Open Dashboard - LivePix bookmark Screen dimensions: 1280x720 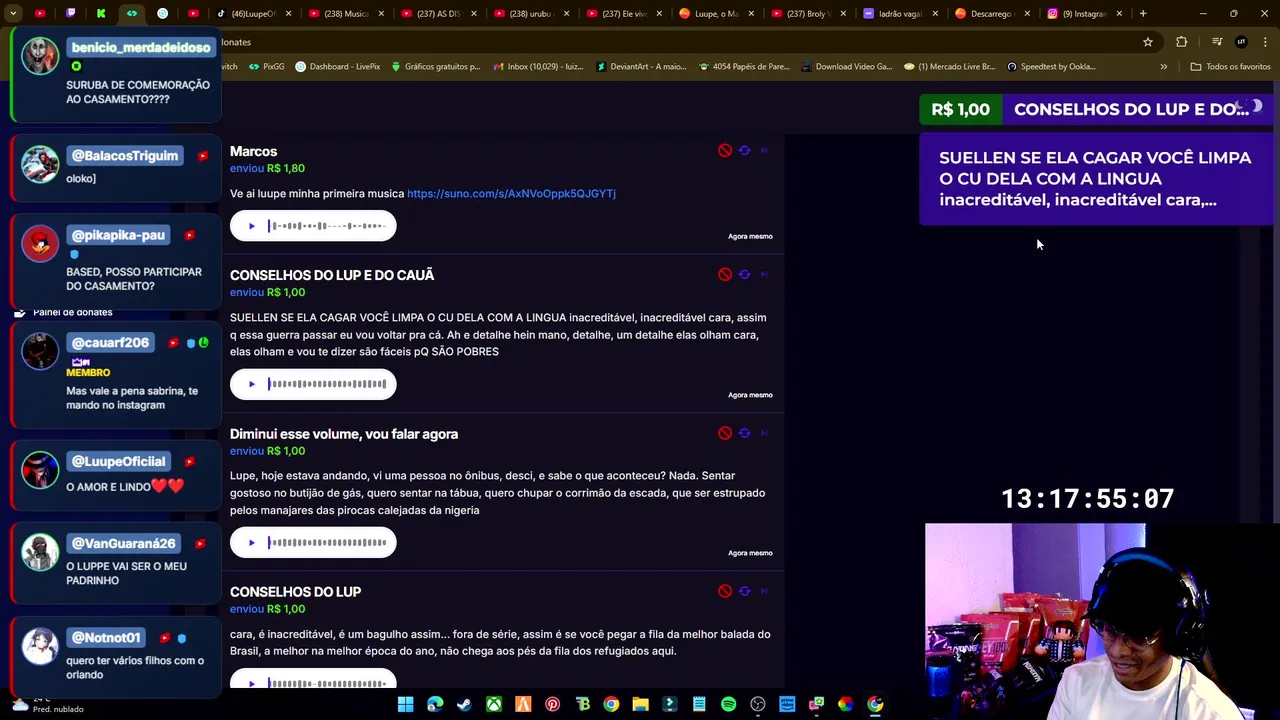[x=337, y=67]
